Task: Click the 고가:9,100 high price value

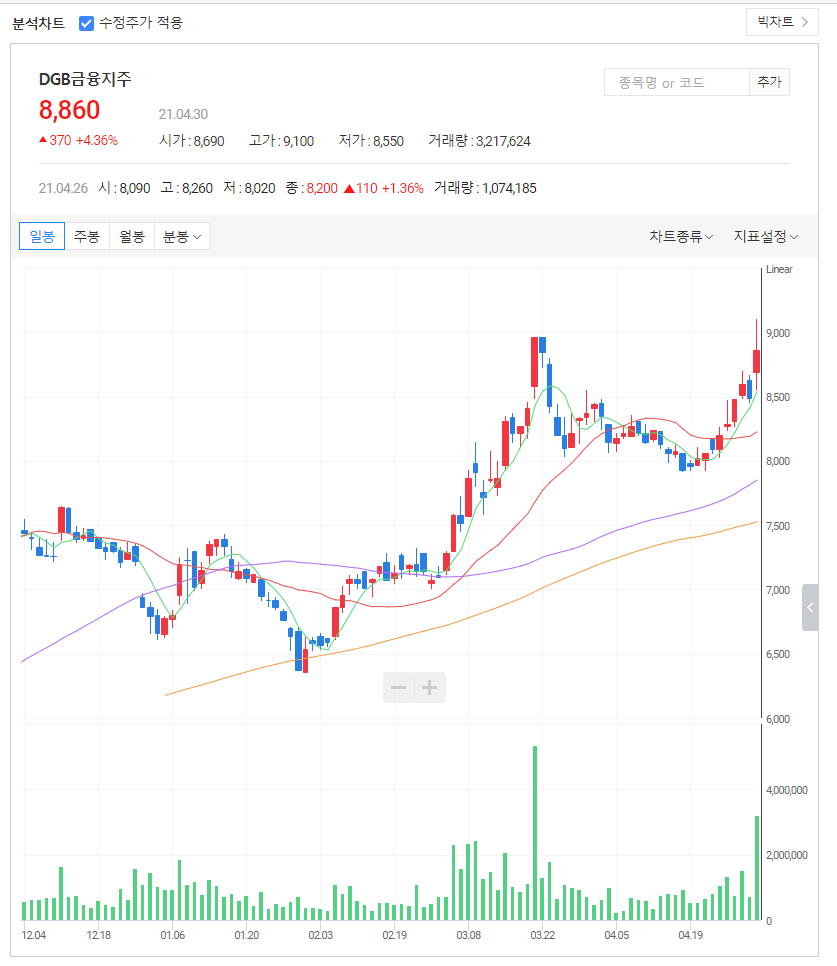Action: click(x=281, y=141)
